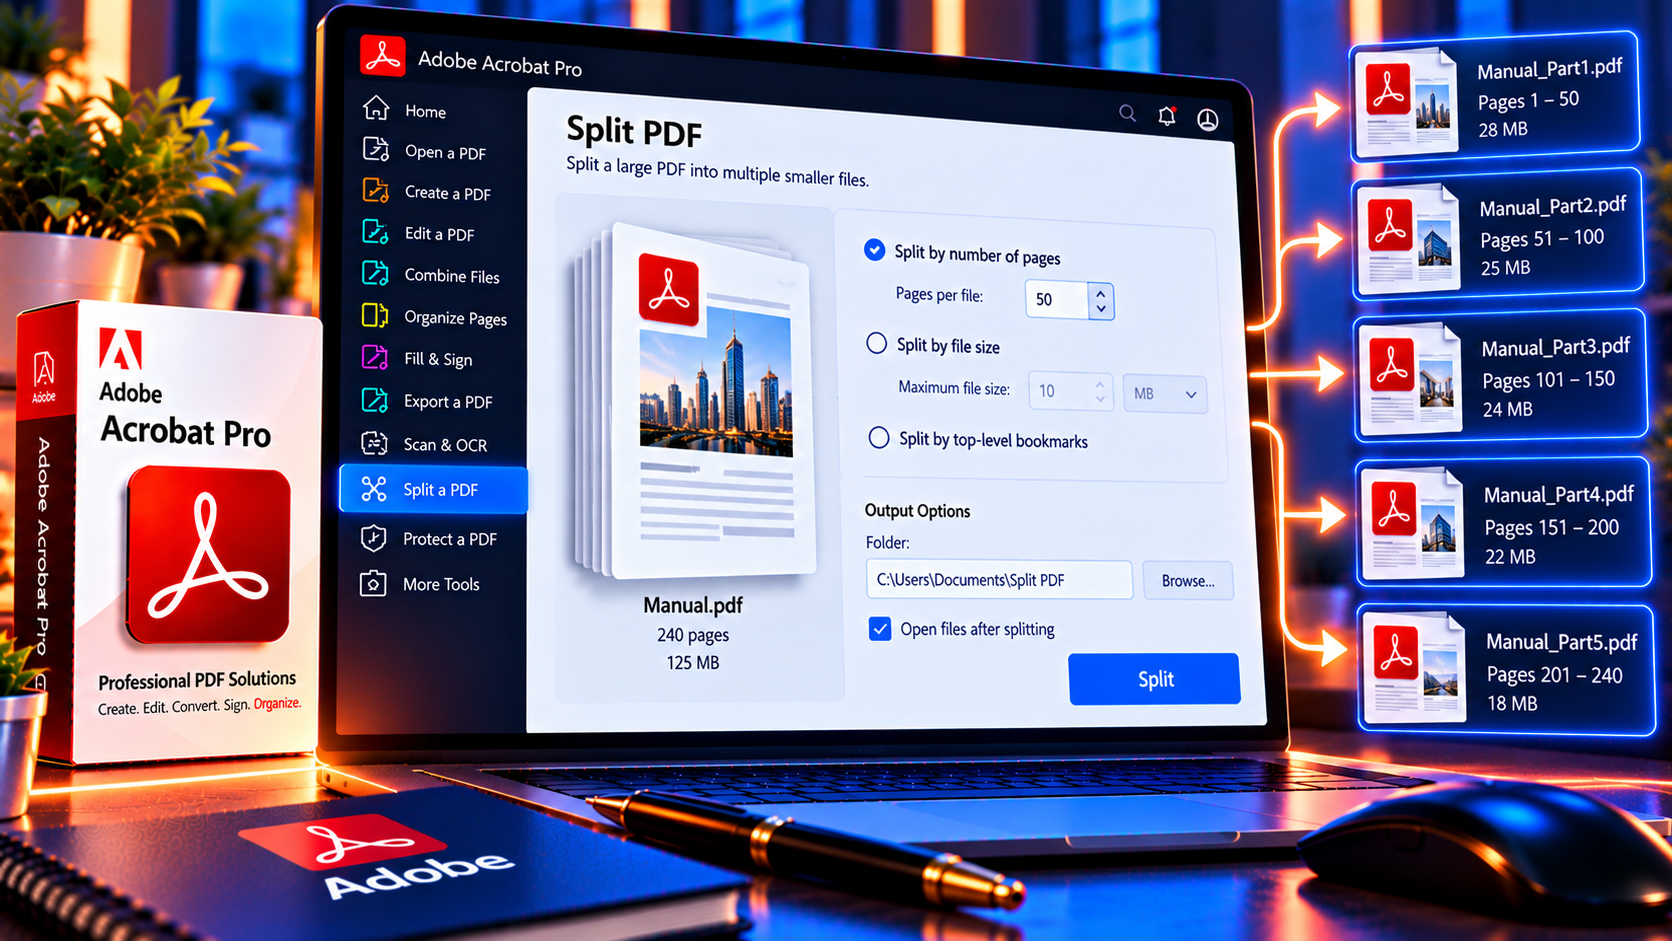This screenshot has width=1672, height=941.
Task: Increase Pages per file with up arrow
Action: (1101, 293)
